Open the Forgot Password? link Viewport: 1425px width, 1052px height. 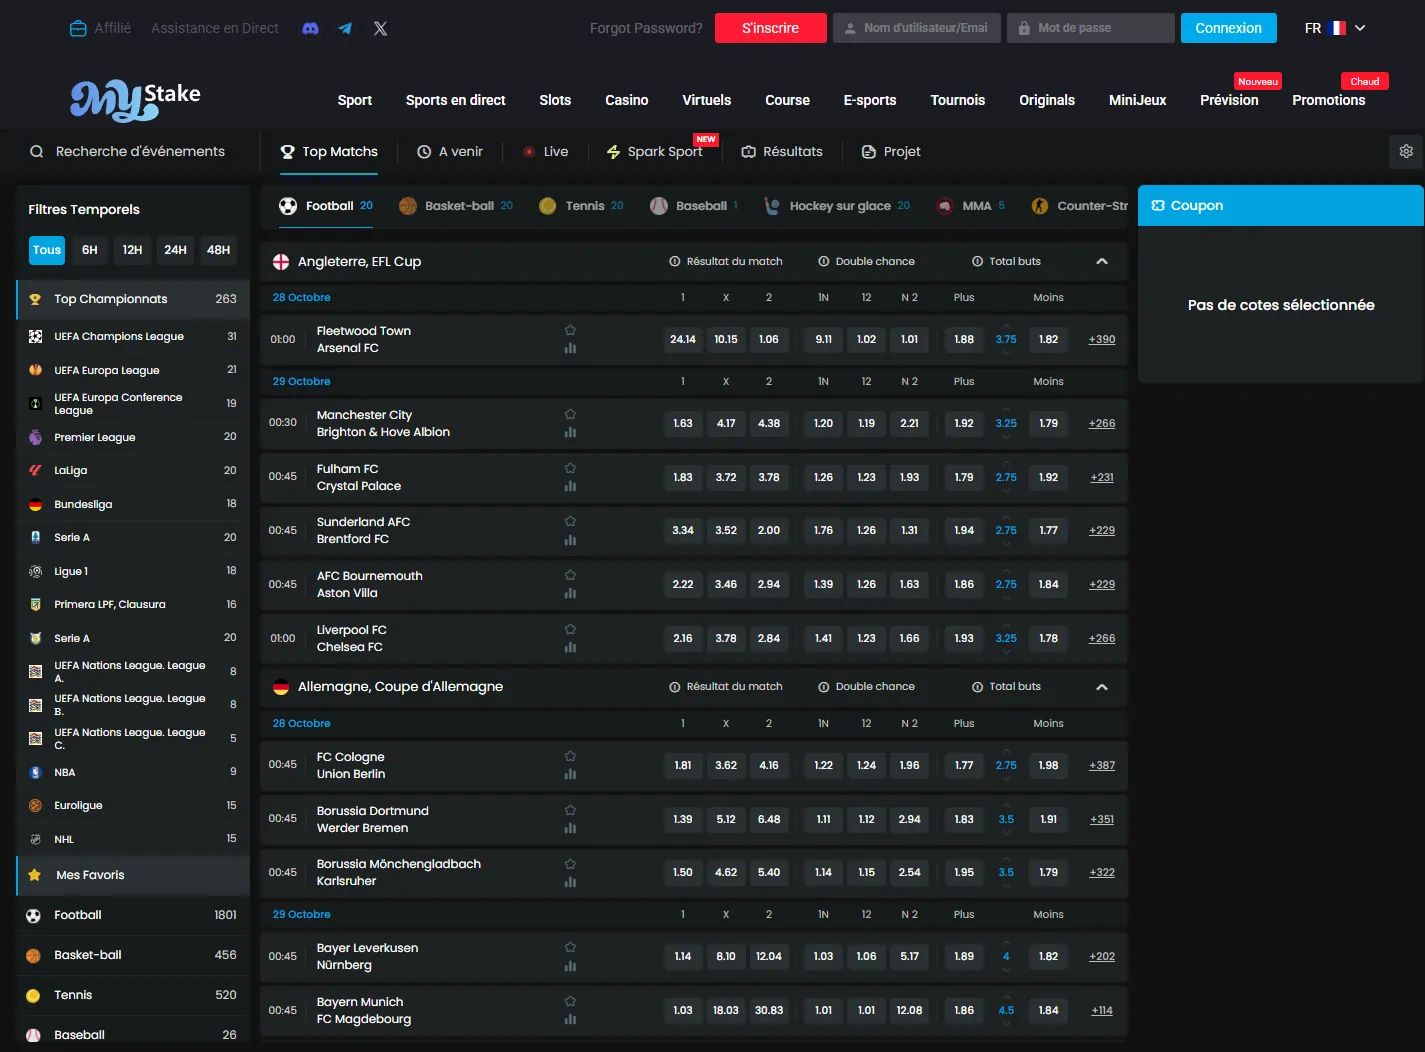(646, 28)
